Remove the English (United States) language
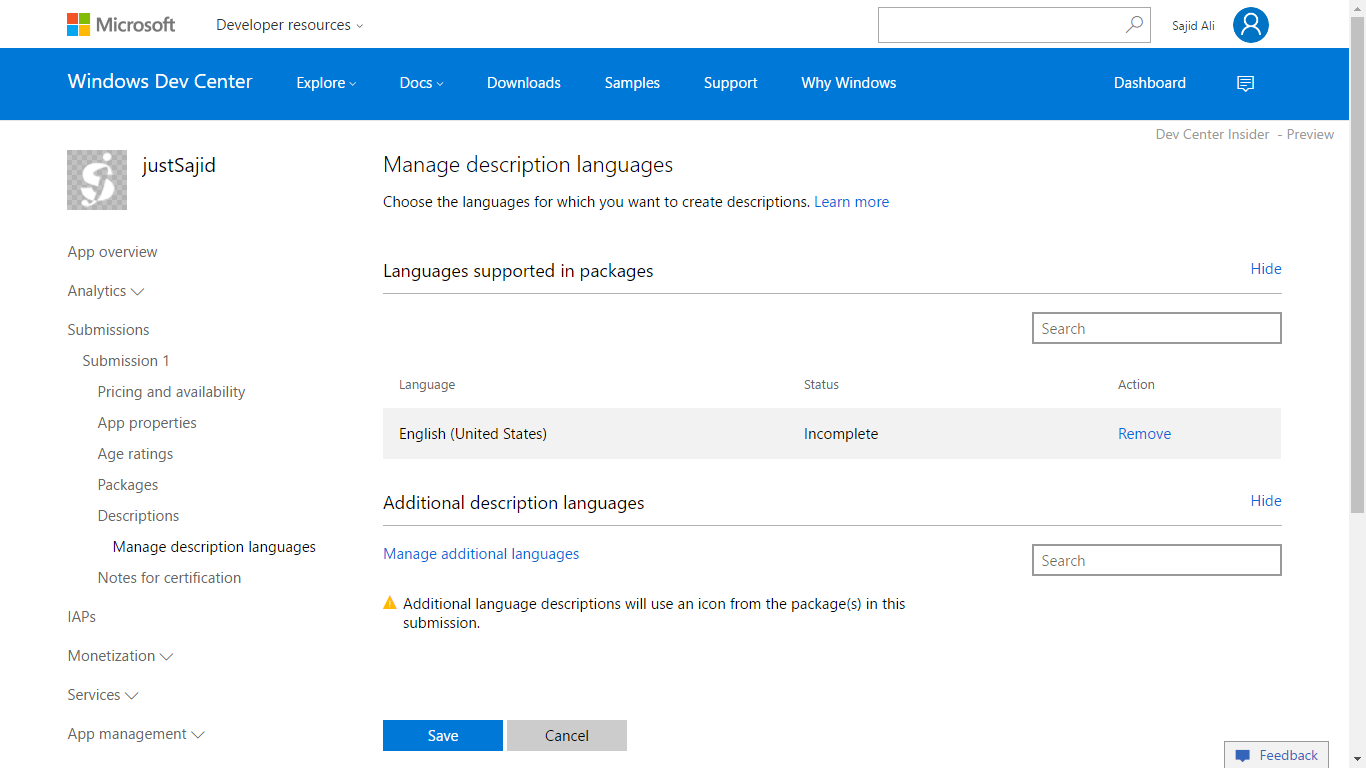The height and width of the screenshot is (768, 1366). (x=1144, y=434)
